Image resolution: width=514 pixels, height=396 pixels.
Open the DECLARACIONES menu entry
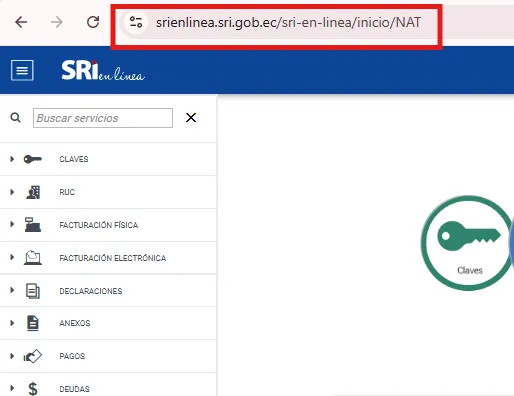pyautogui.click(x=91, y=291)
